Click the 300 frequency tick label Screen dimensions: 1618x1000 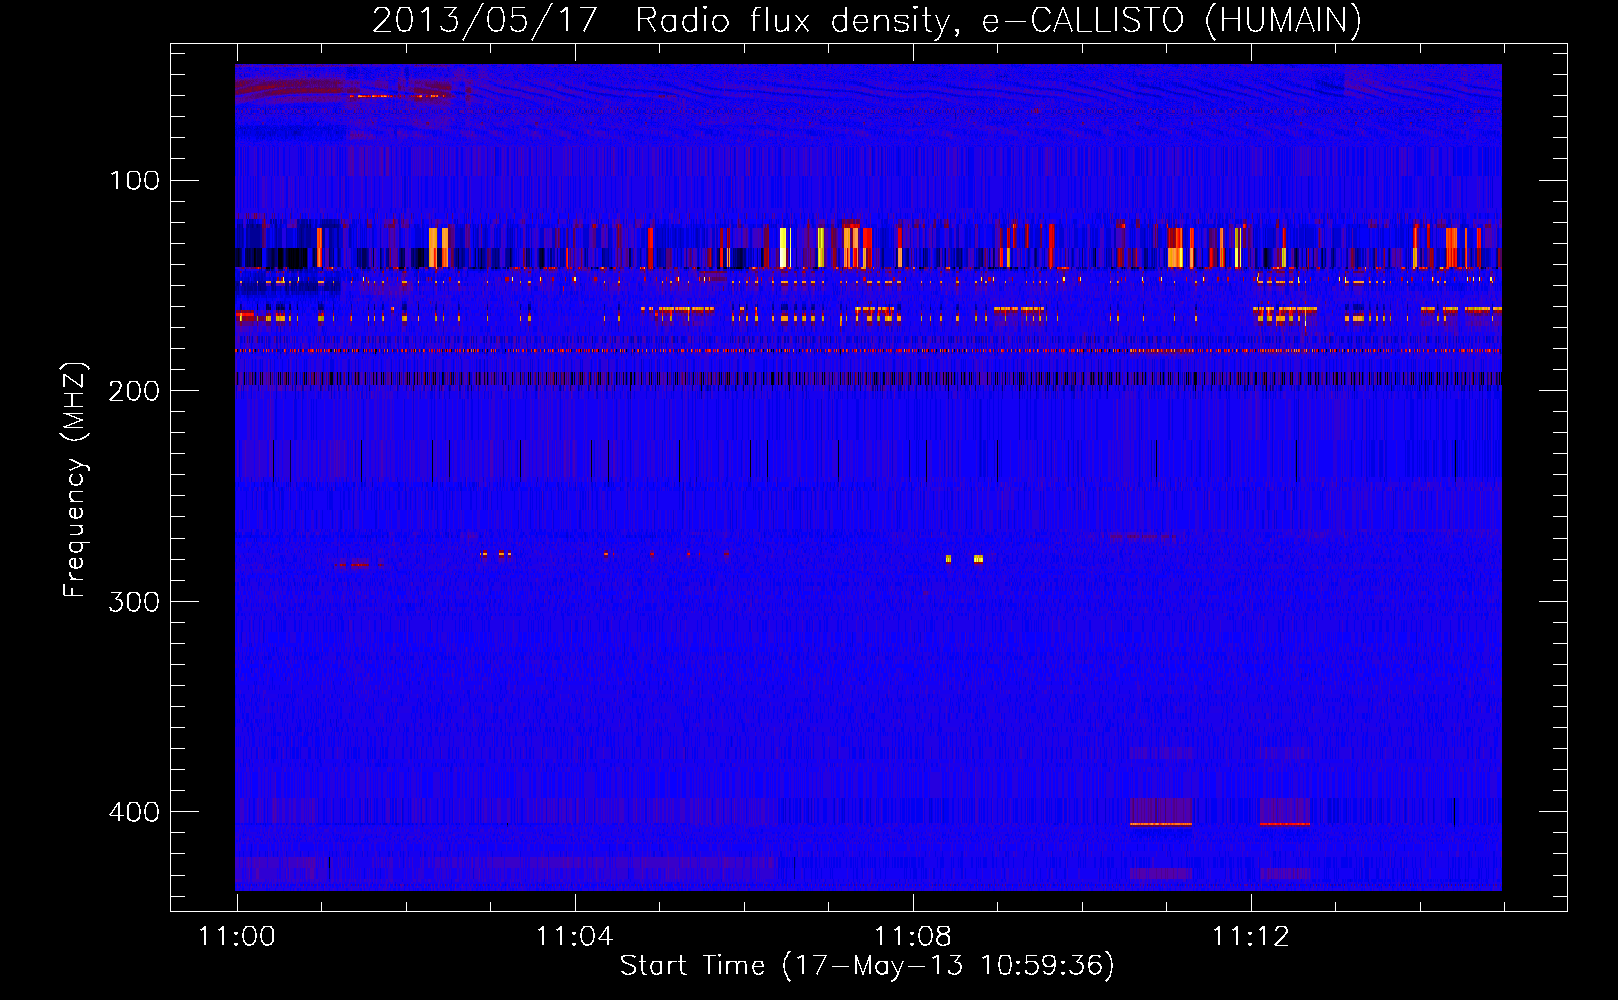click(x=134, y=602)
